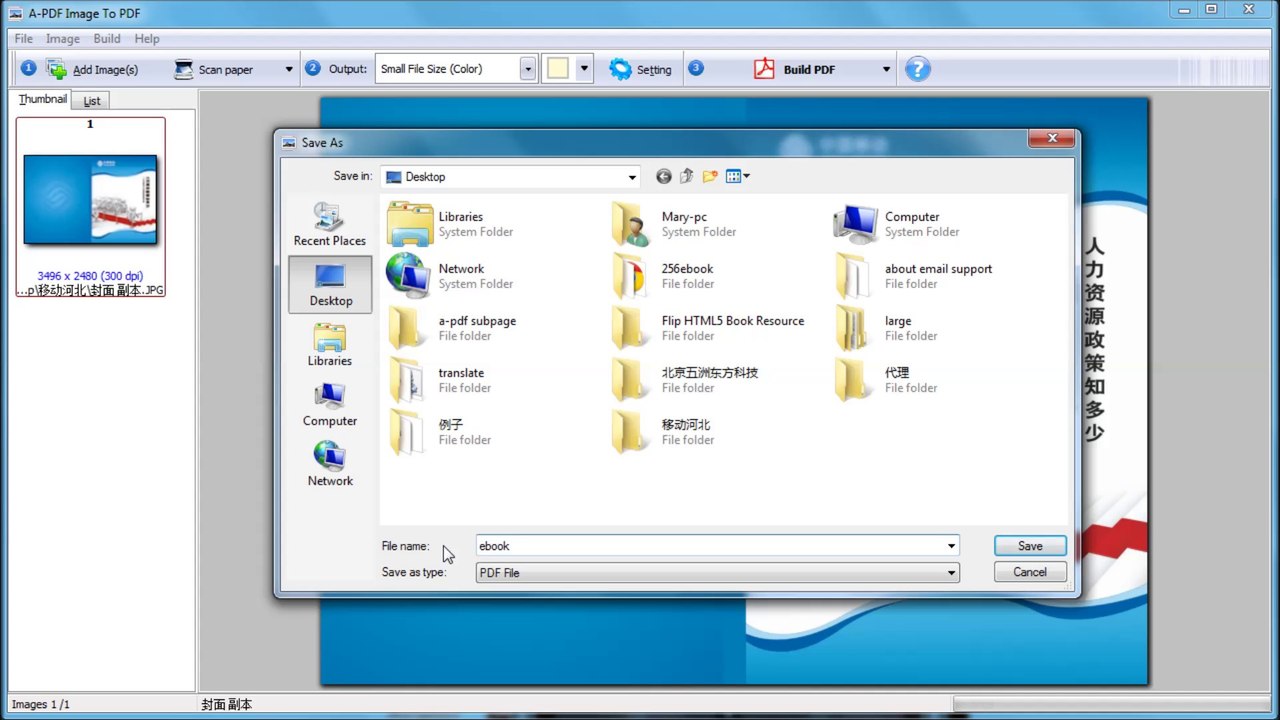
Task: Click the progress bar in status bar
Action: [1113, 704]
